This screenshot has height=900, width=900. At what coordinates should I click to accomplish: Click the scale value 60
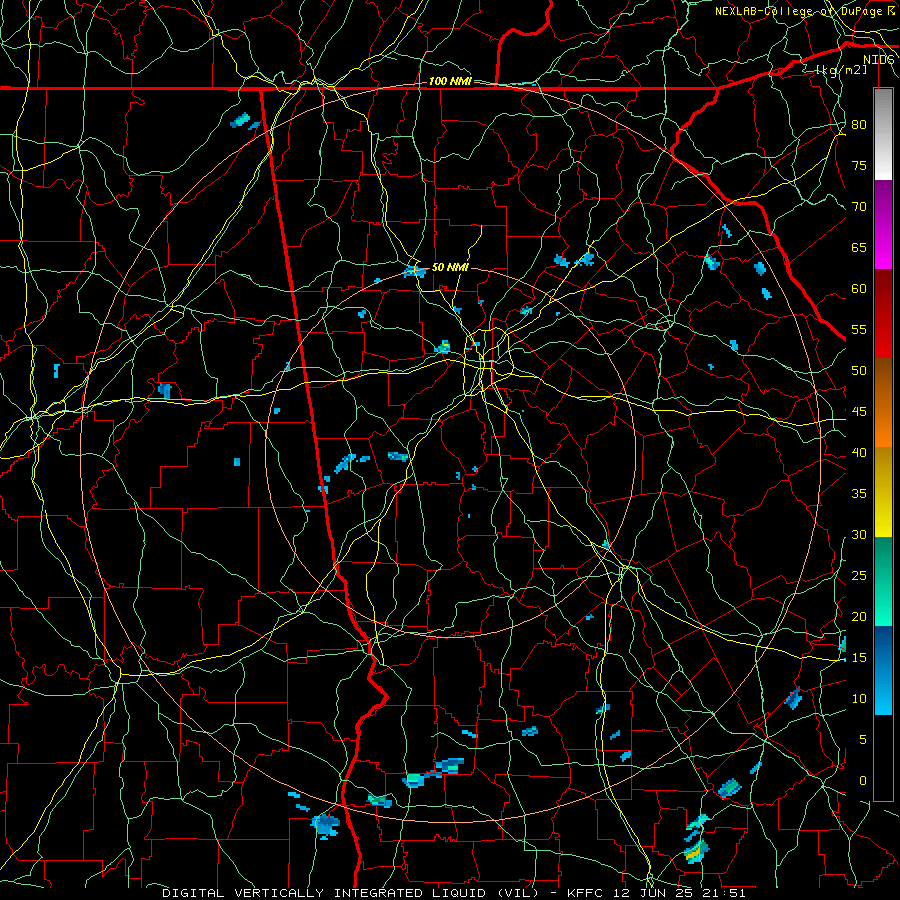[x=859, y=289]
